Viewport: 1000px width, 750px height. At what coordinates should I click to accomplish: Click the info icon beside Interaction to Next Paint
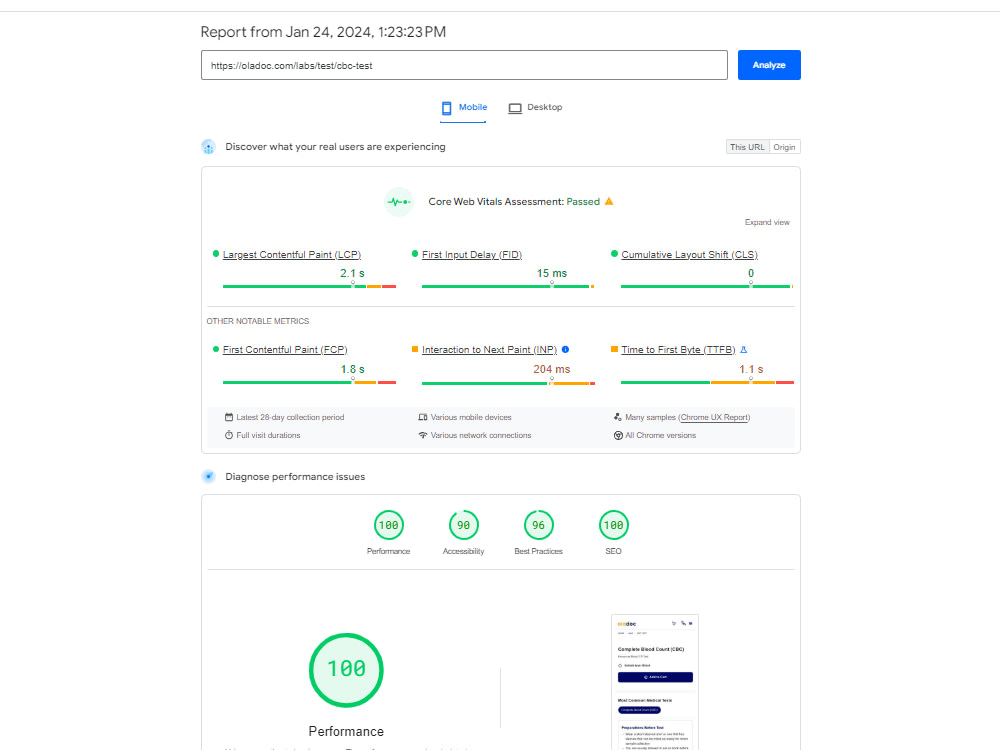pyautogui.click(x=565, y=349)
